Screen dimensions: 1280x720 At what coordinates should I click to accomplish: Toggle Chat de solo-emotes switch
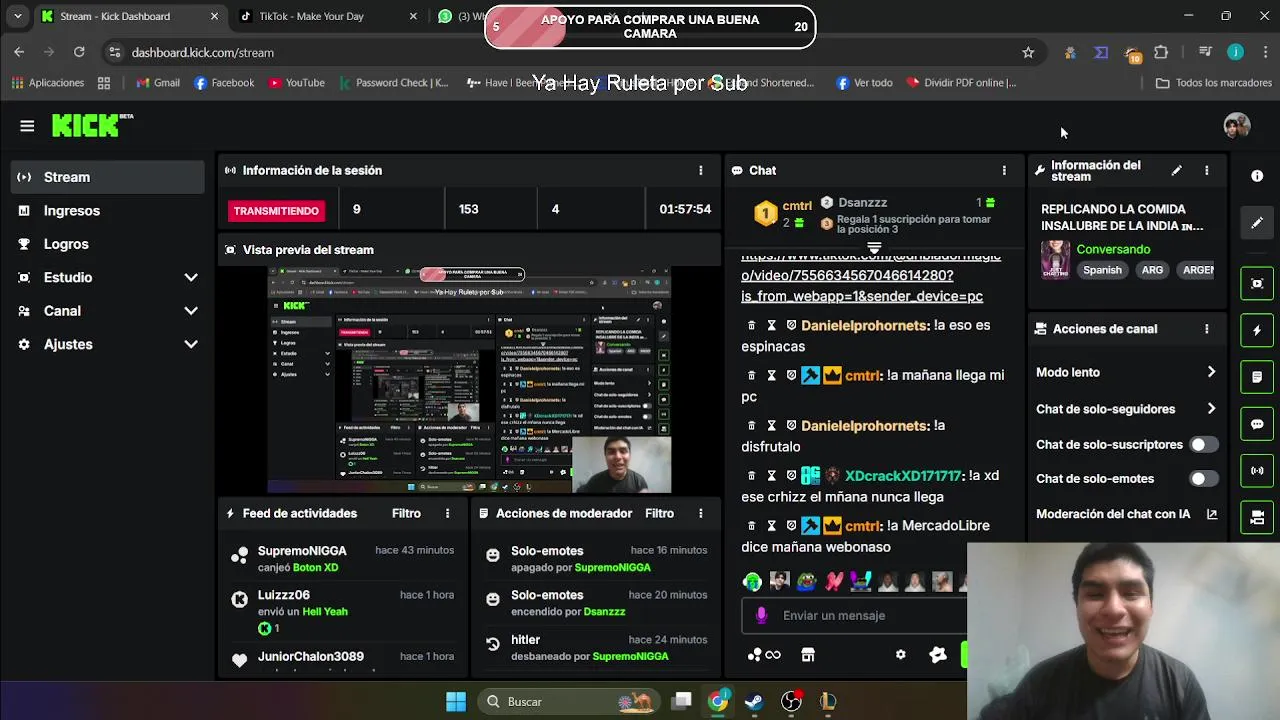(1203, 479)
